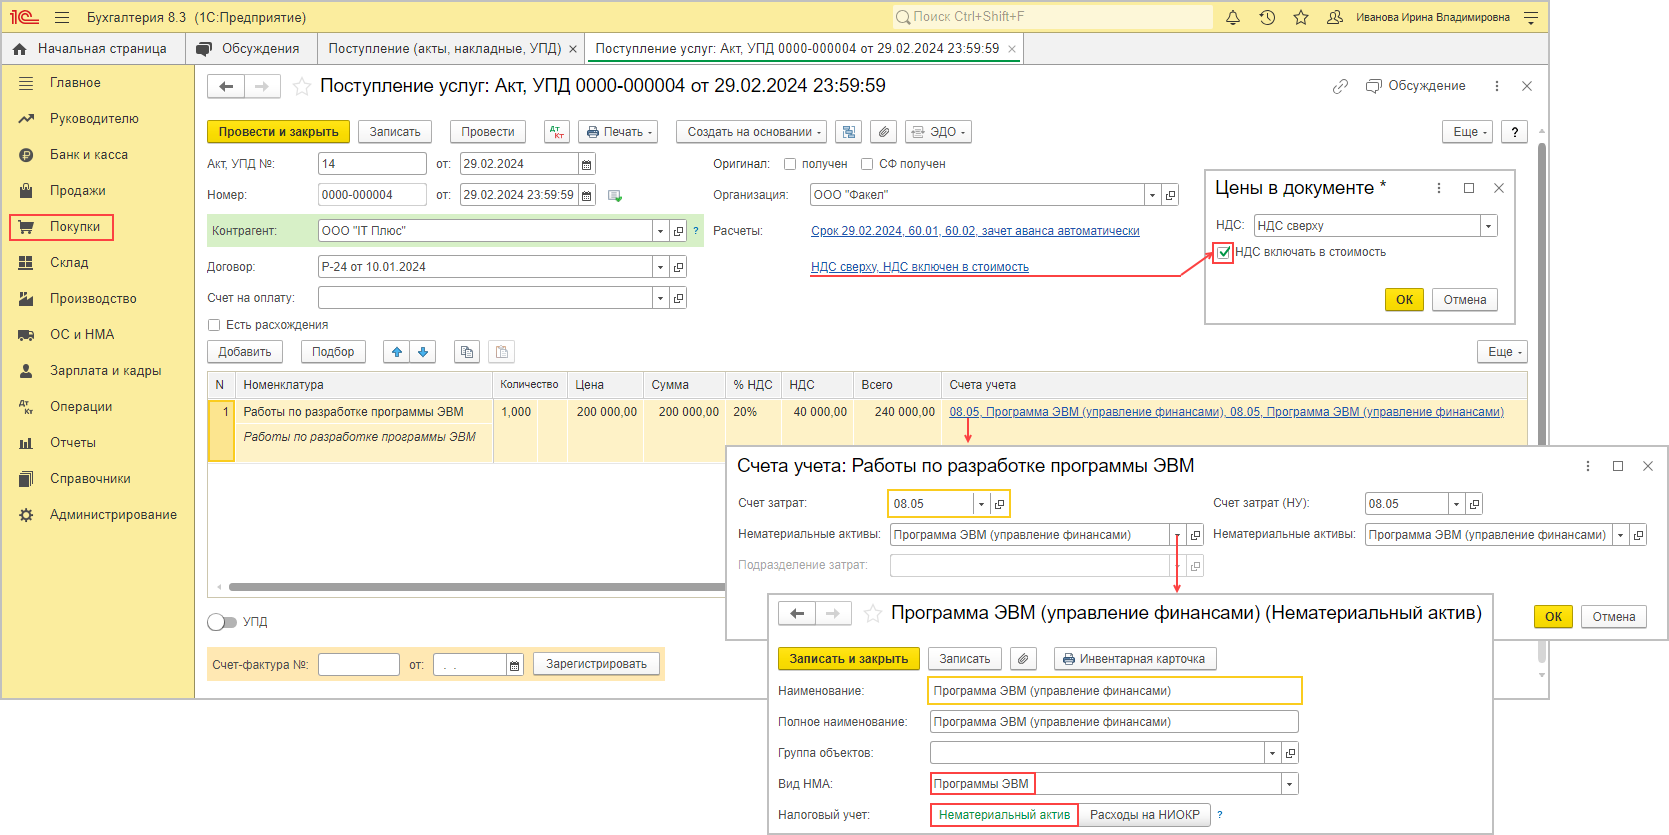Enable Есть расхождения checkbox
The height and width of the screenshot is (835, 1669).
[214, 325]
